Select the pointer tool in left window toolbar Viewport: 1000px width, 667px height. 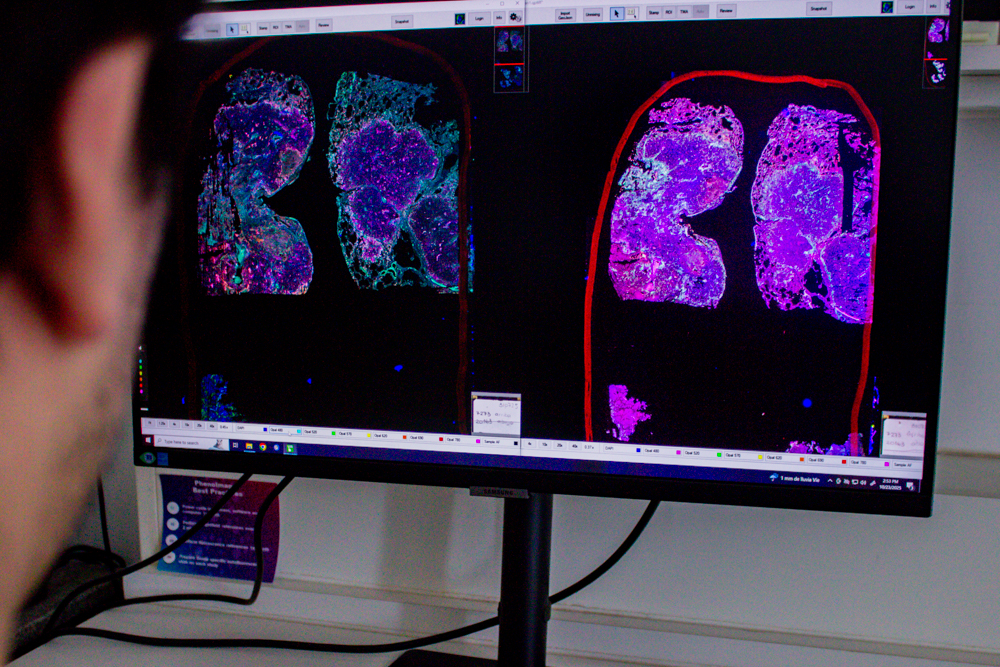pyautogui.click(x=231, y=29)
